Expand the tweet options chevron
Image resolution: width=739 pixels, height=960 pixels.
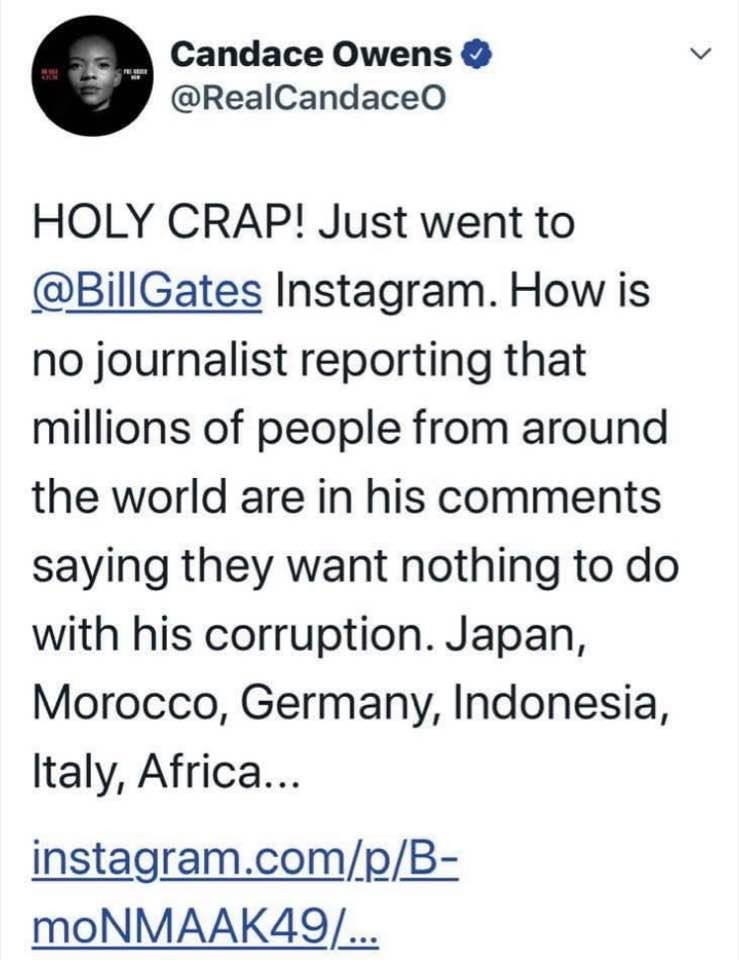point(704,54)
